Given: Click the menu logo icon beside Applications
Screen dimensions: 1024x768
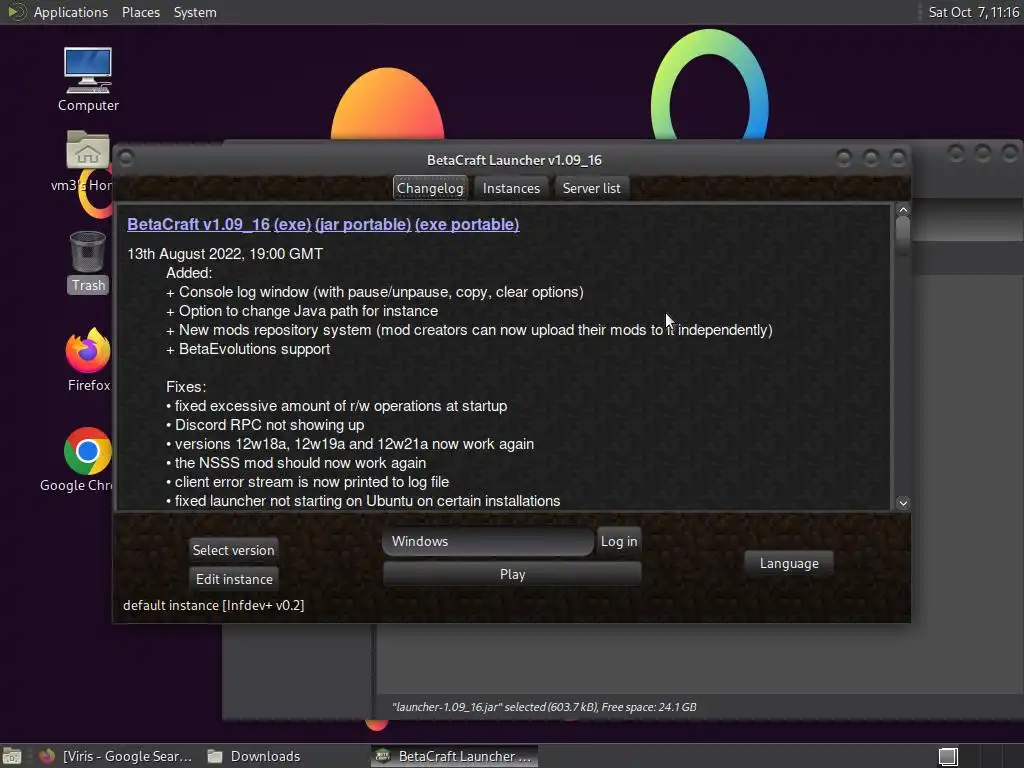Looking at the screenshot, I should 16,12.
